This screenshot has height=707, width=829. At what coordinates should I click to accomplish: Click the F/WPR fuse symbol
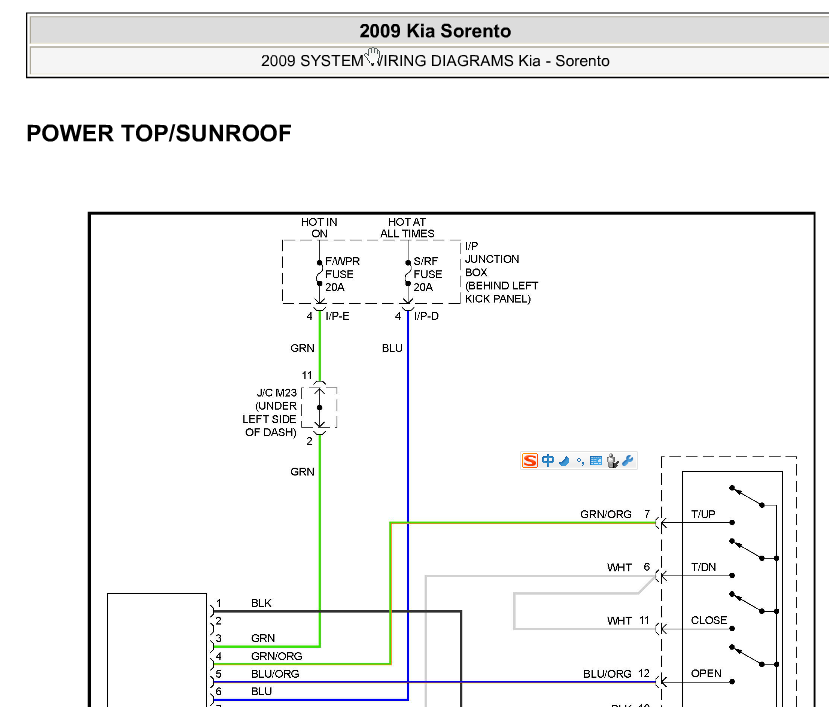pos(319,273)
